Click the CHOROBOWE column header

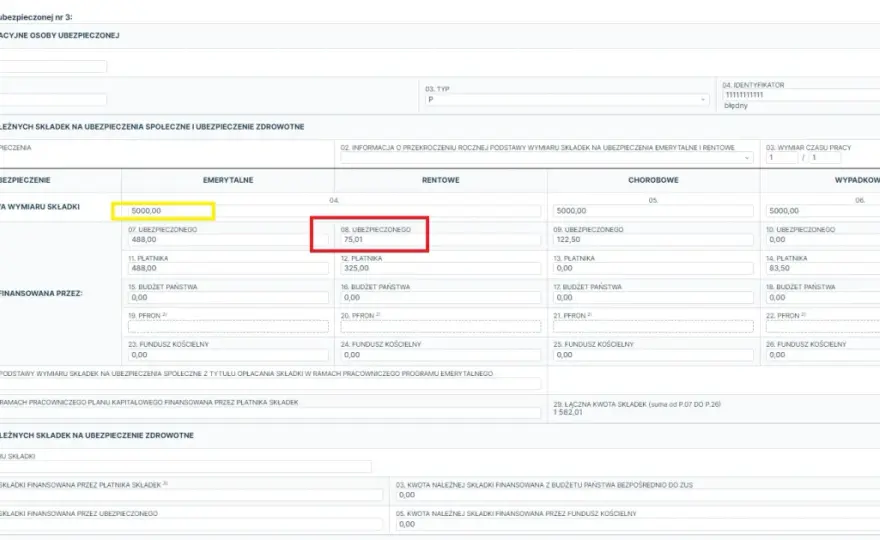point(653,180)
